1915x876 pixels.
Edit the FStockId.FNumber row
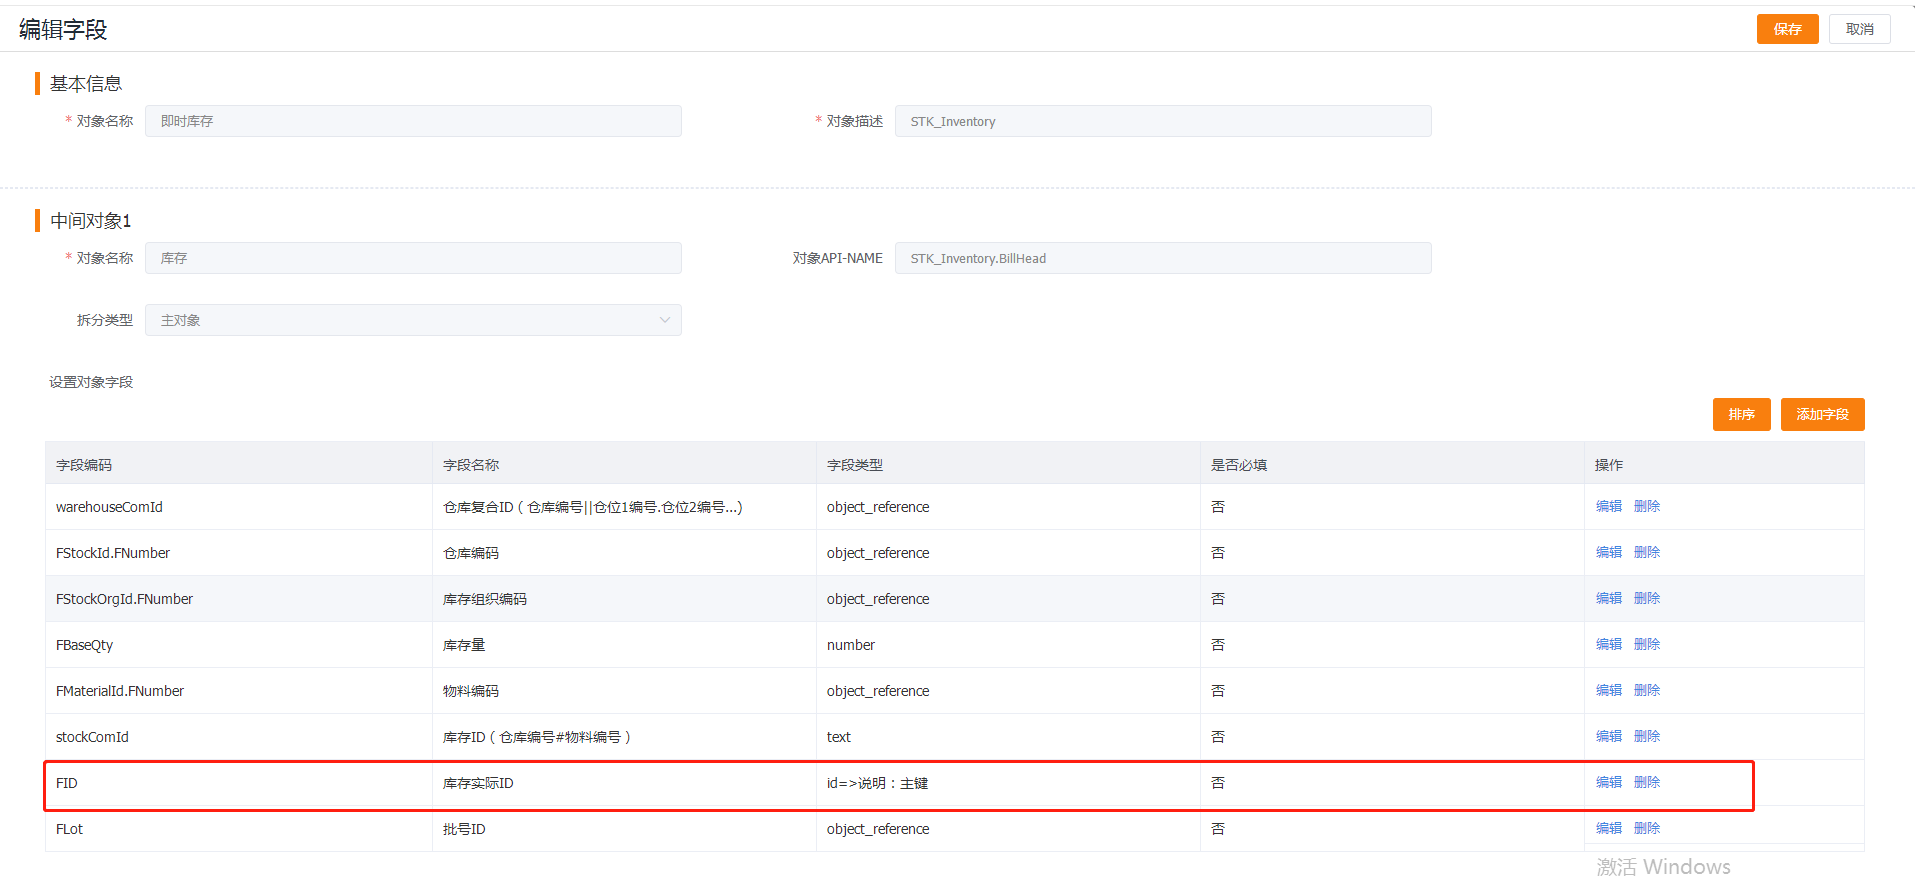click(1608, 552)
